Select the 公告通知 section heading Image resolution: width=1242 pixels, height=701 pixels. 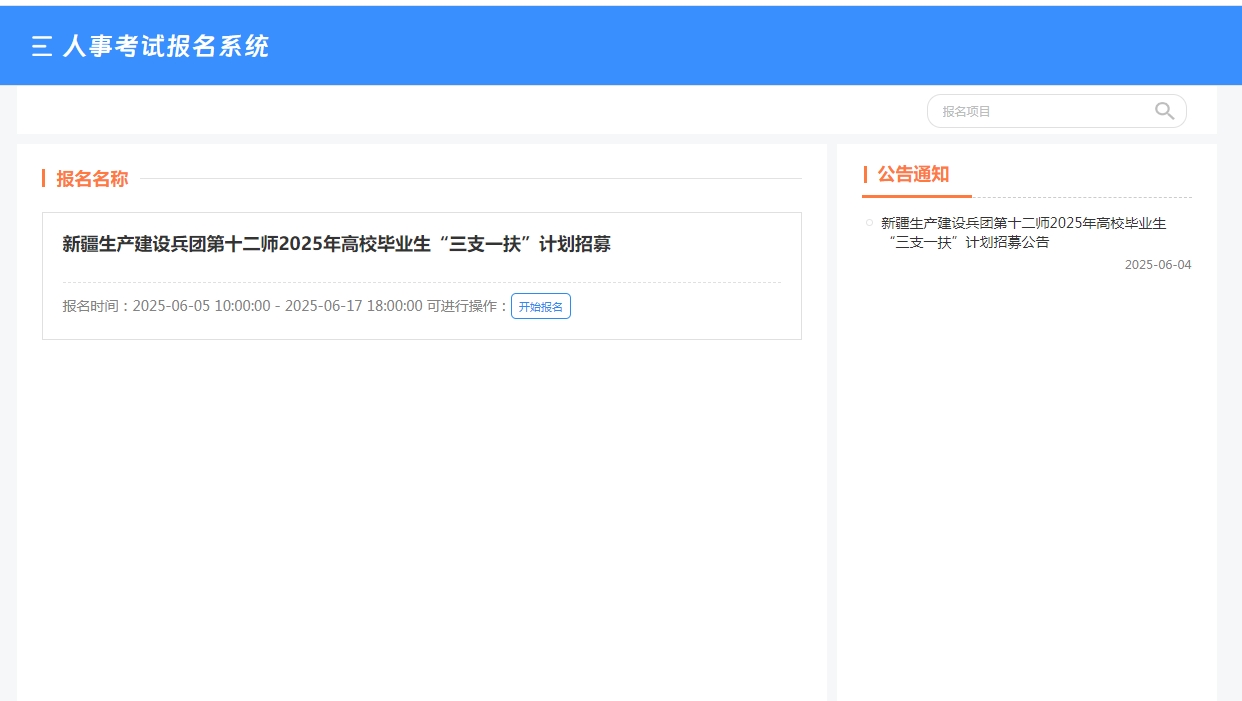[x=913, y=174]
